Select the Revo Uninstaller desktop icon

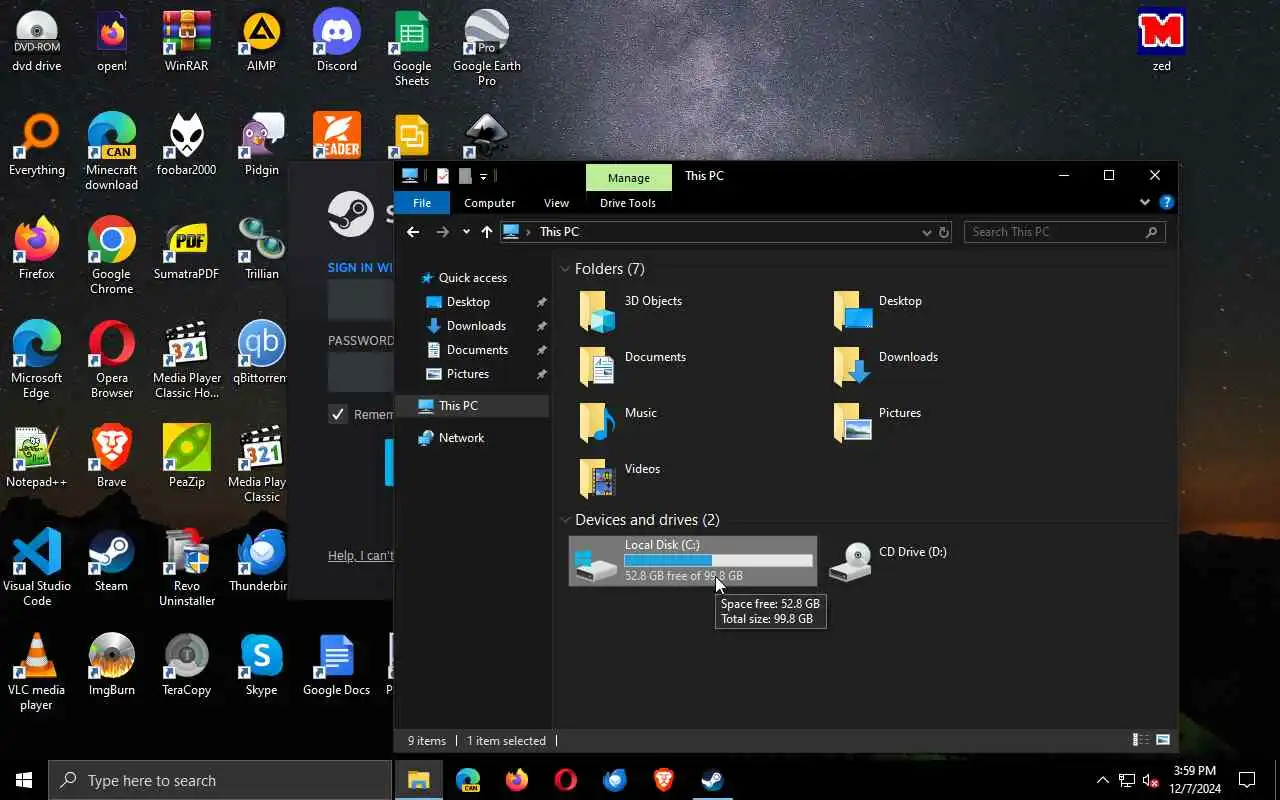coord(187,568)
